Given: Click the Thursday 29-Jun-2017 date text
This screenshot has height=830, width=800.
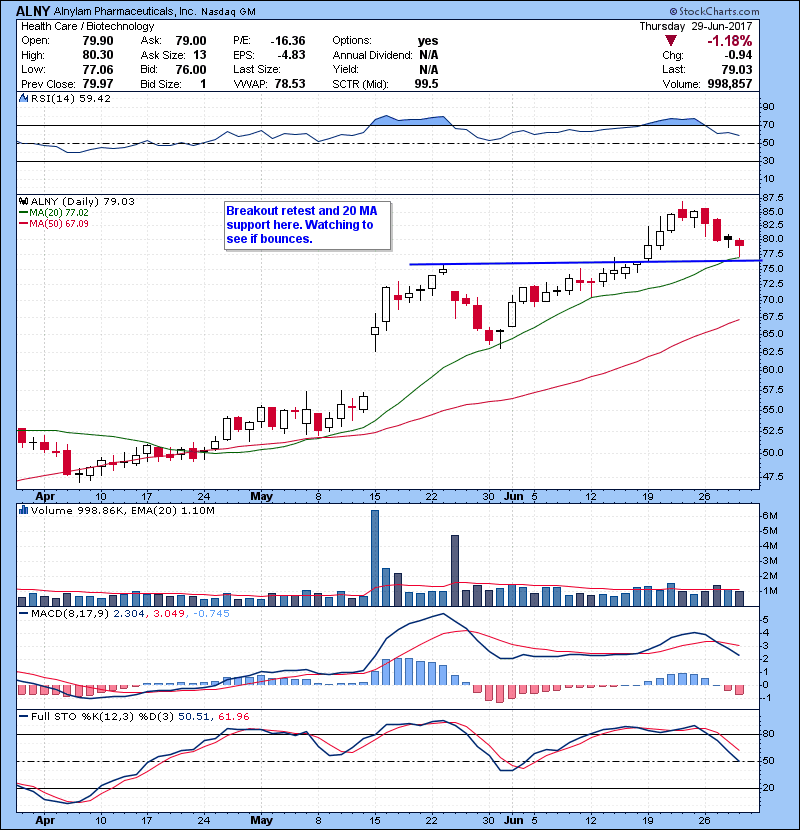Looking at the screenshot, I should [x=695, y=26].
